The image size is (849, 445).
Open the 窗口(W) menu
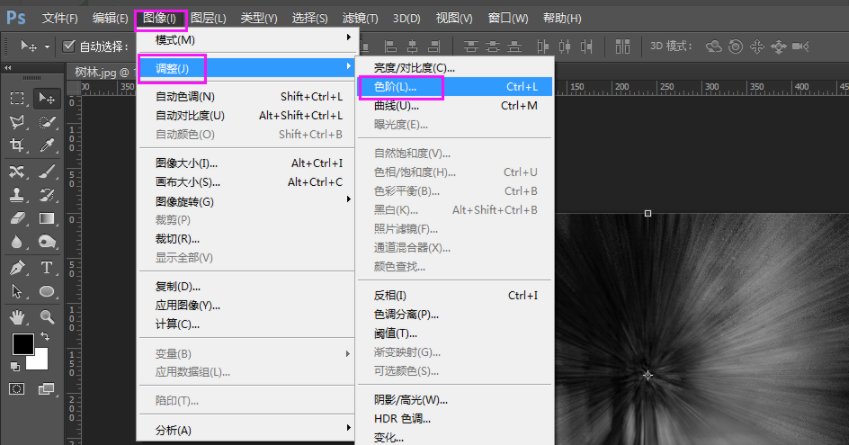[x=507, y=18]
